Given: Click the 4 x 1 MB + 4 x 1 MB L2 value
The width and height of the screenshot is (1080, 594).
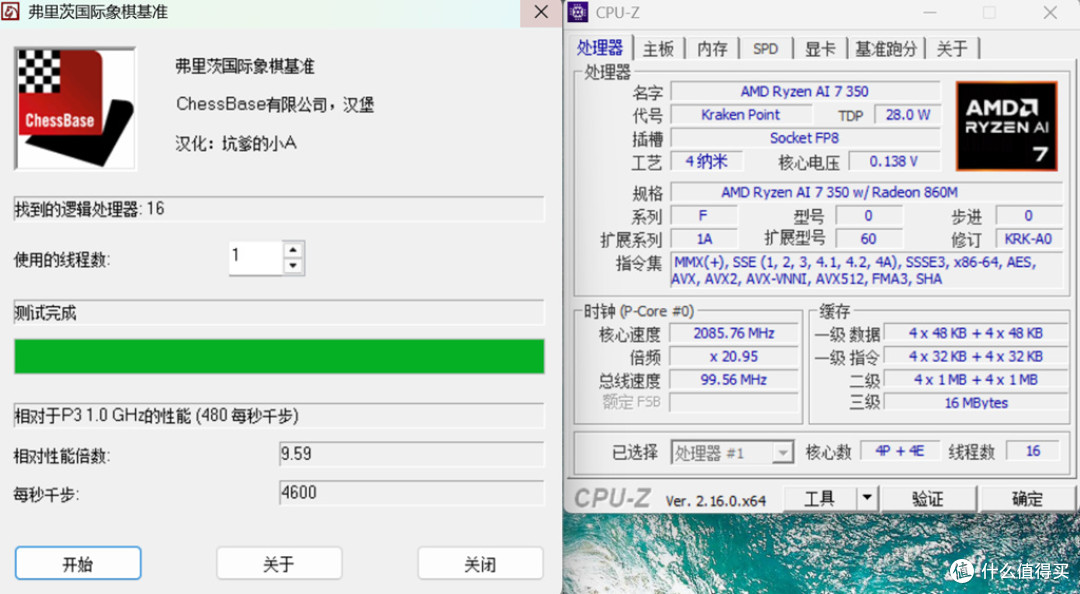Looking at the screenshot, I should (x=975, y=380).
